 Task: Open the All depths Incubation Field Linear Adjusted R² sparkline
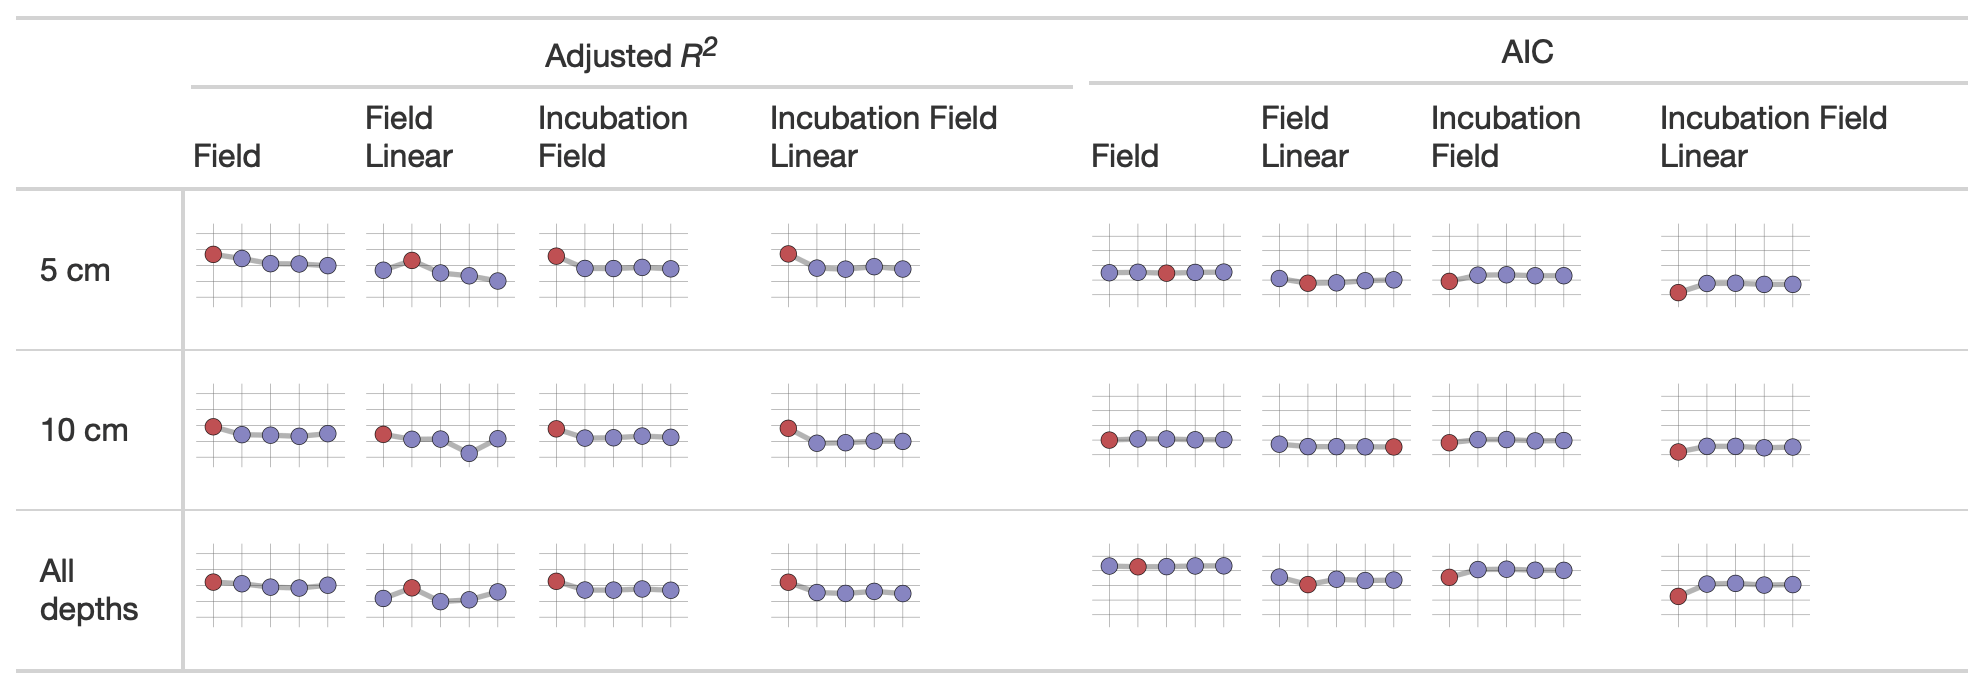[845, 586]
